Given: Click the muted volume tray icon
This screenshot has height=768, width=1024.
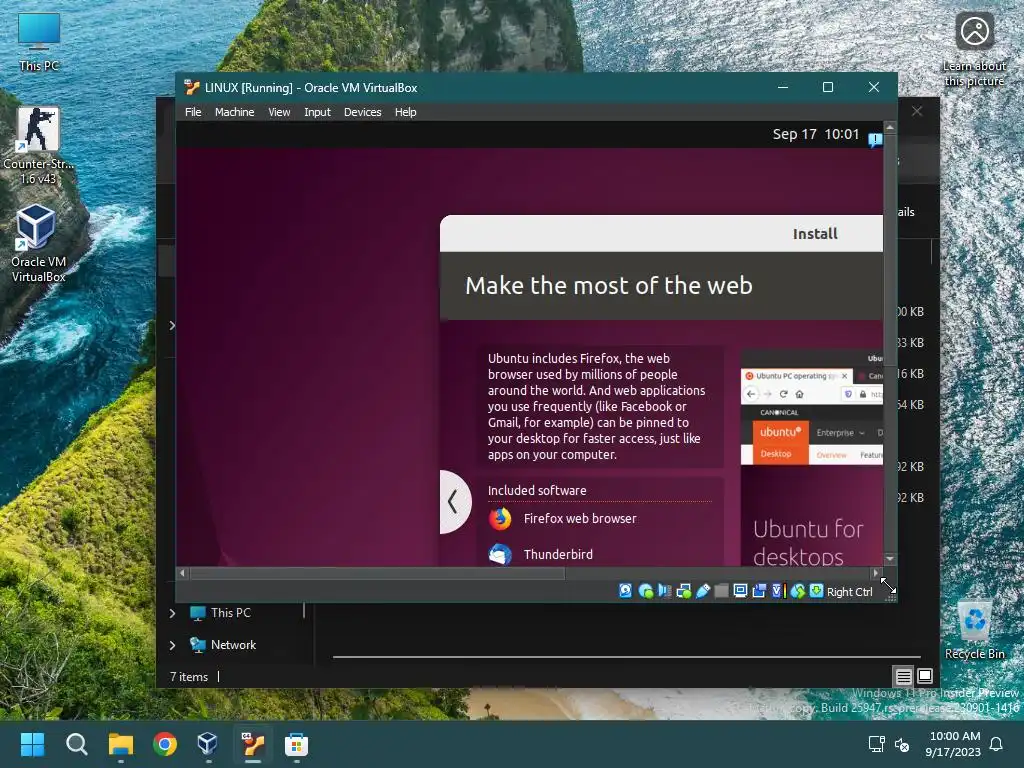Looking at the screenshot, I should 902,744.
